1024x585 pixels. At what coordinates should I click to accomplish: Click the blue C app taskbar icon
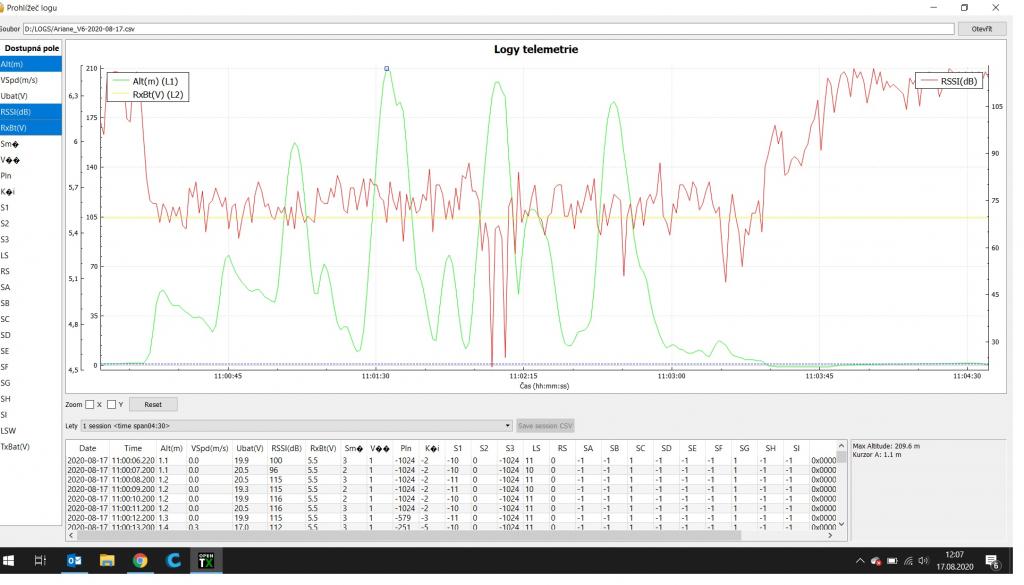(x=173, y=562)
